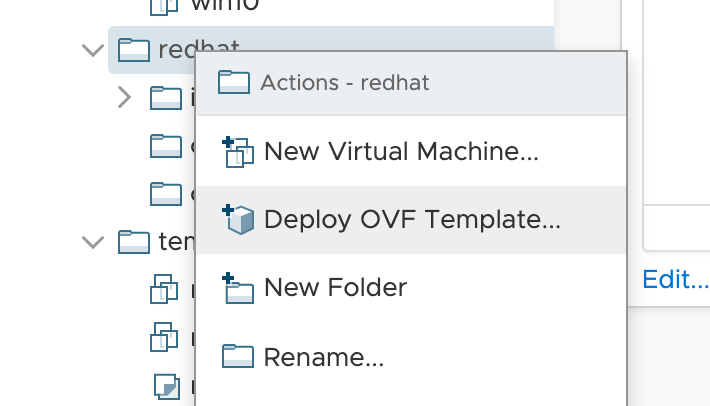Click second VM template icon under tem folder
The width and height of the screenshot is (710, 406).
pyautogui.click(x=165, y=337)
